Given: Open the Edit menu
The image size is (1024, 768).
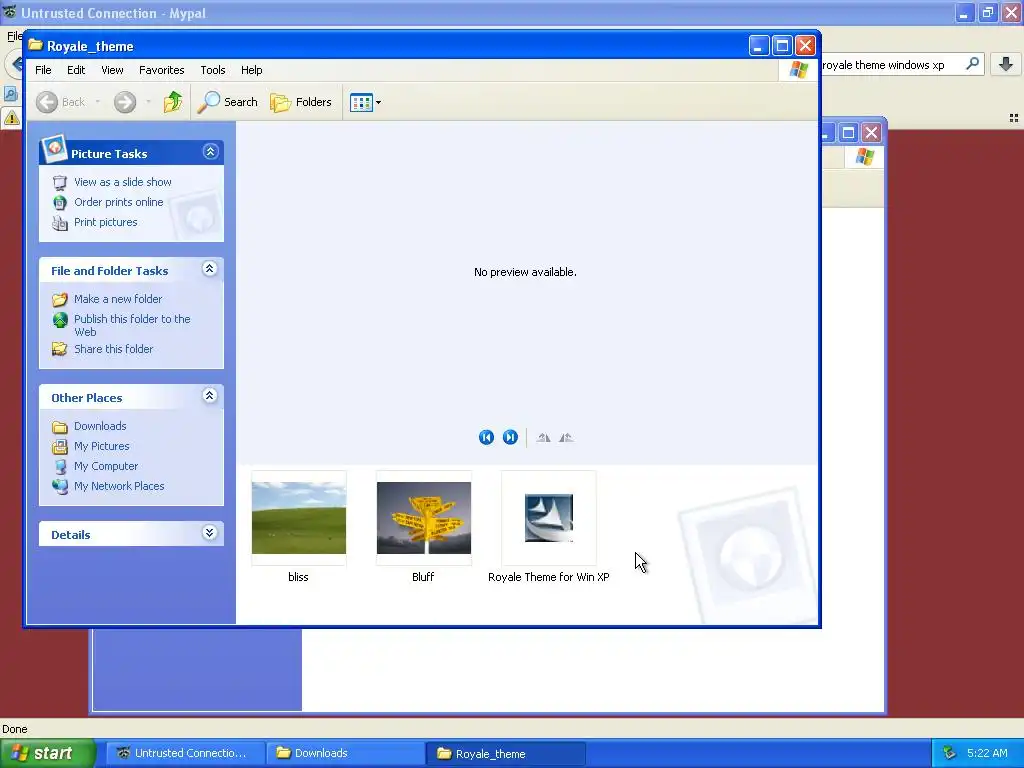Looking at the screenshot, I should (76, 70).
